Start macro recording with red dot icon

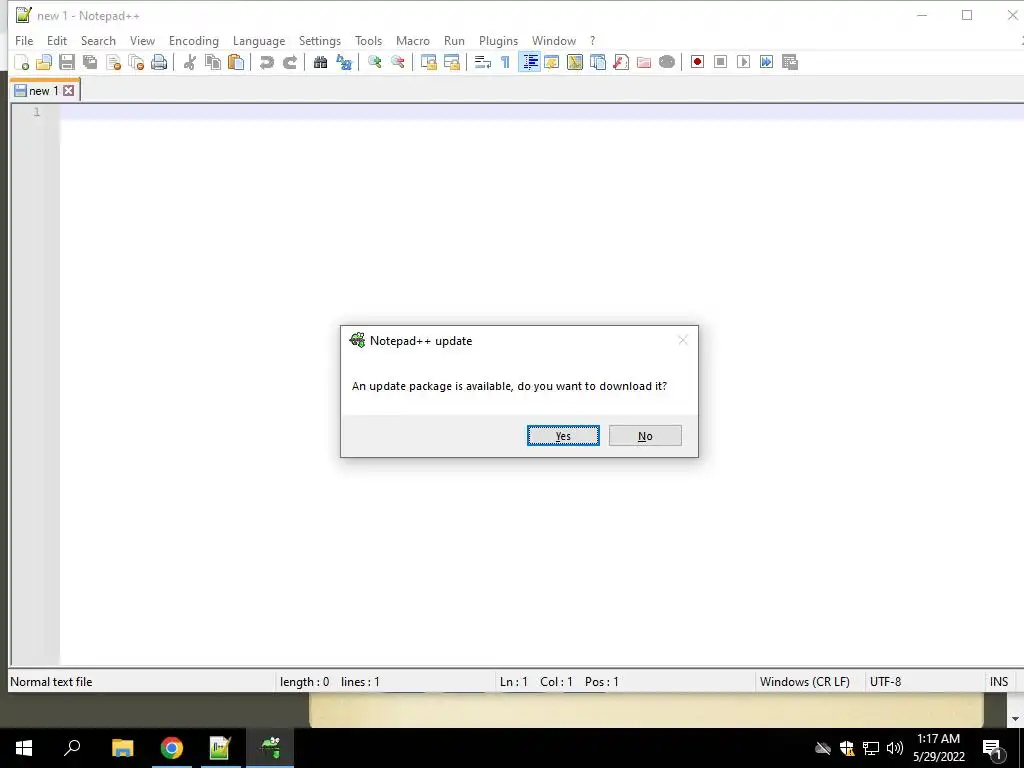(x=697, y=62)
